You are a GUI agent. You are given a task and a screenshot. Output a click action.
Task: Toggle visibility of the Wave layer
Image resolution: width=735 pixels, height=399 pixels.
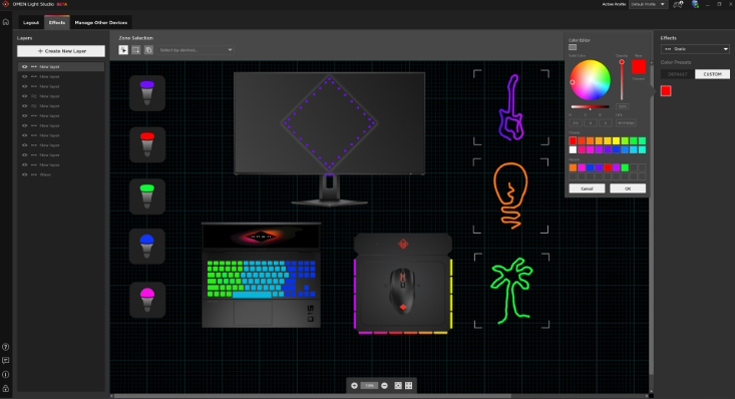pos(25,174)
